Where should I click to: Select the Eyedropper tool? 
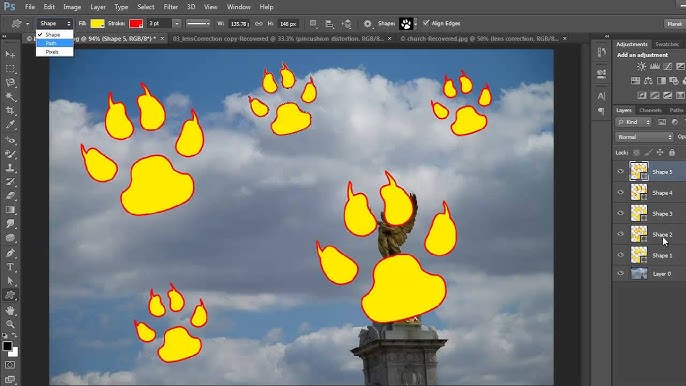pos(10,125)
